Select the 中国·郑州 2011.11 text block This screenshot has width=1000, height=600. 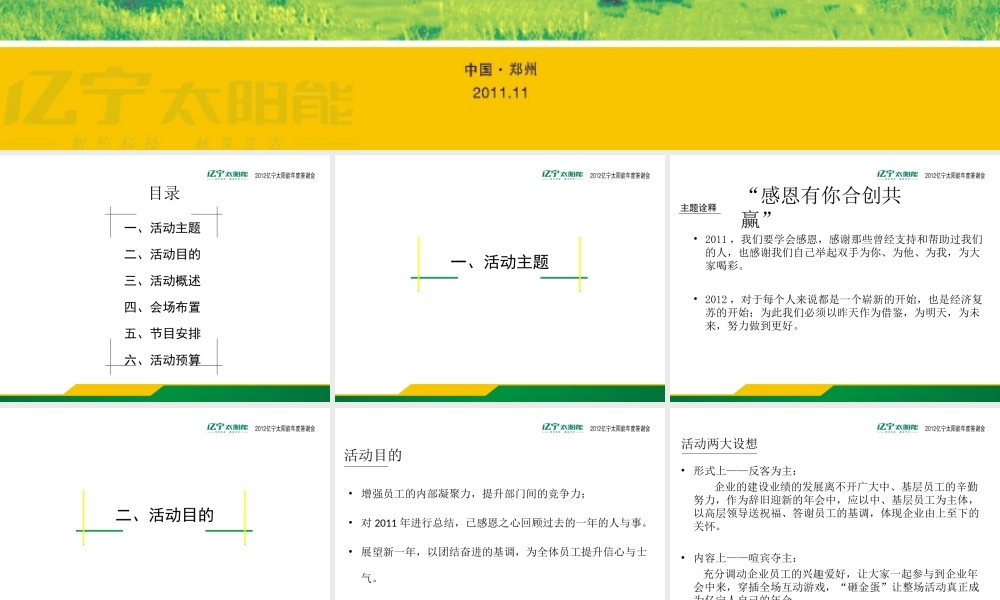click(500, 80)
